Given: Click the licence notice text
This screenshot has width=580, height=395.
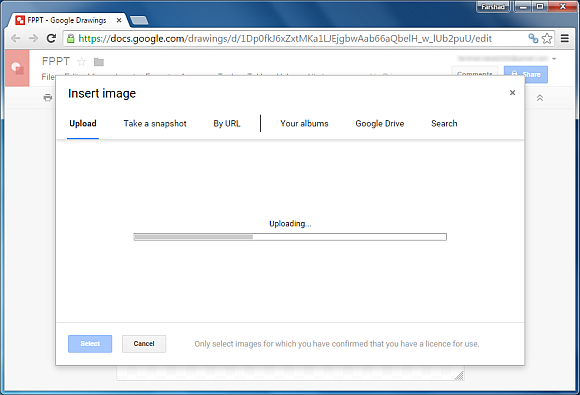Looking at the screenshot, I should point(337,344).
